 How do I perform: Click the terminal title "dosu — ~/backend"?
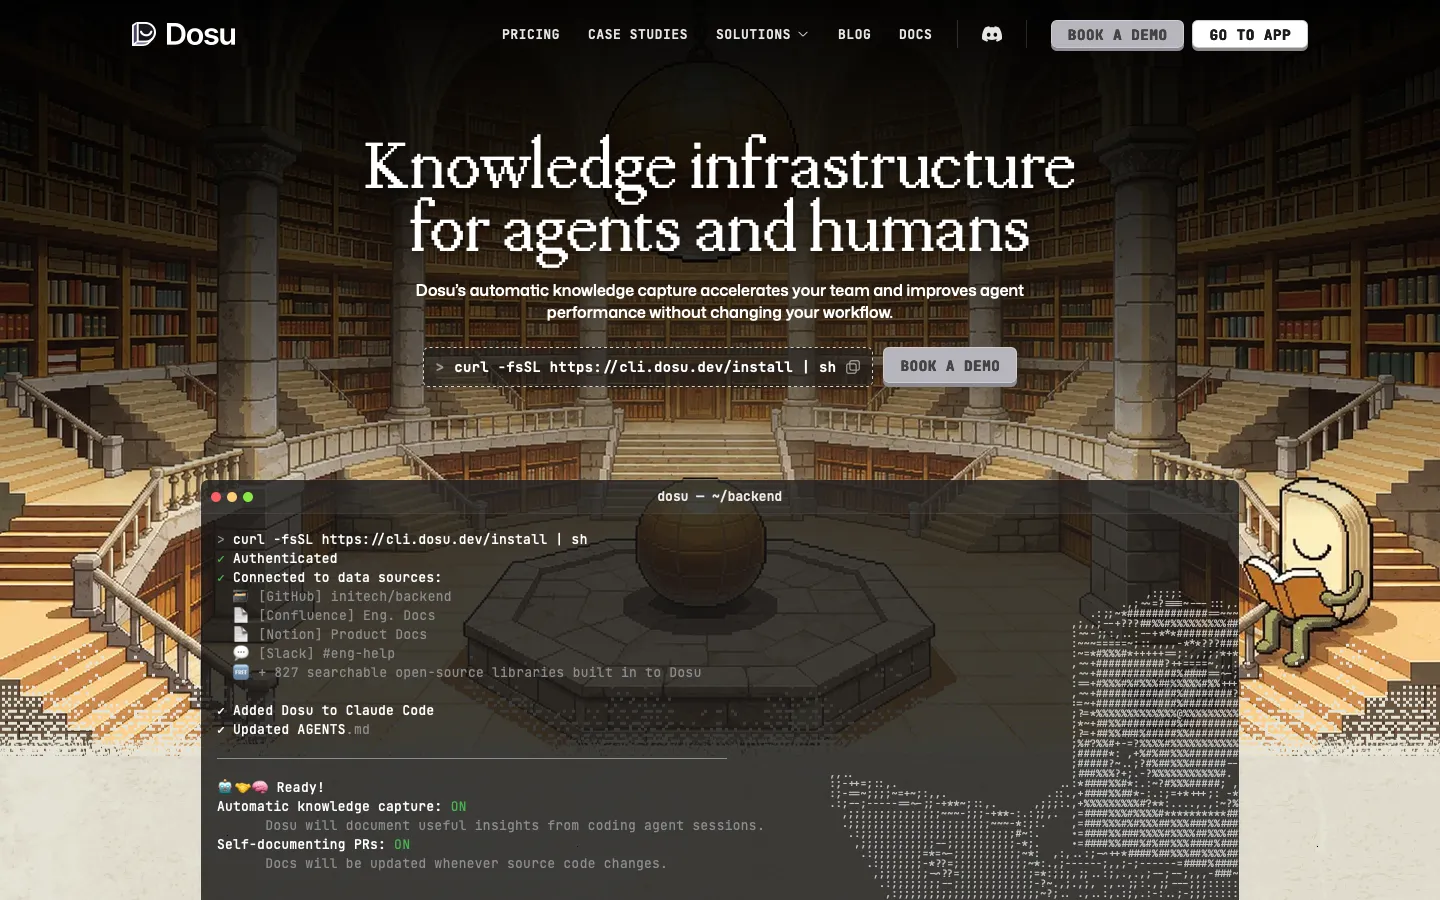[x=720, y=496]
